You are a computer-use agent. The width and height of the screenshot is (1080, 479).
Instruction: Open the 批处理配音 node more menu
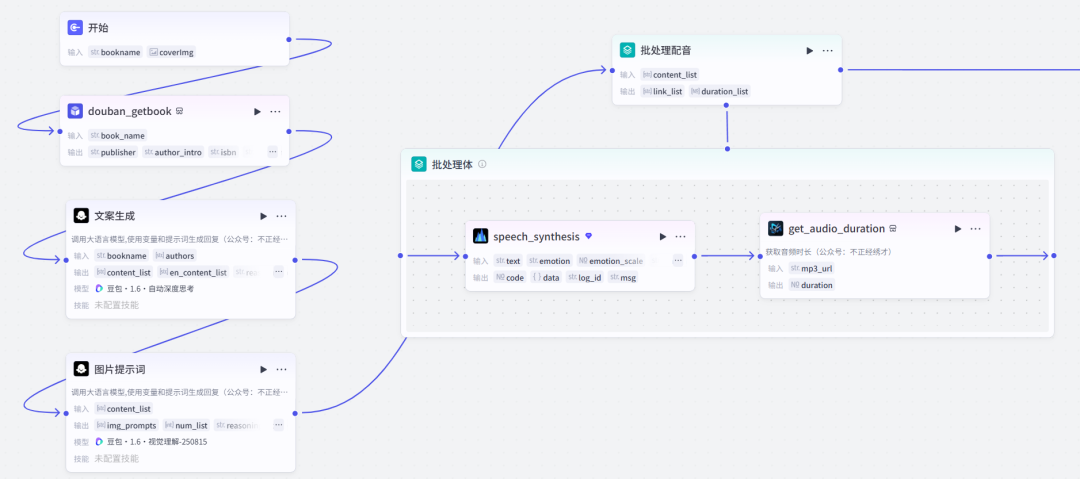pyautogui.click(x=827, y=50)
